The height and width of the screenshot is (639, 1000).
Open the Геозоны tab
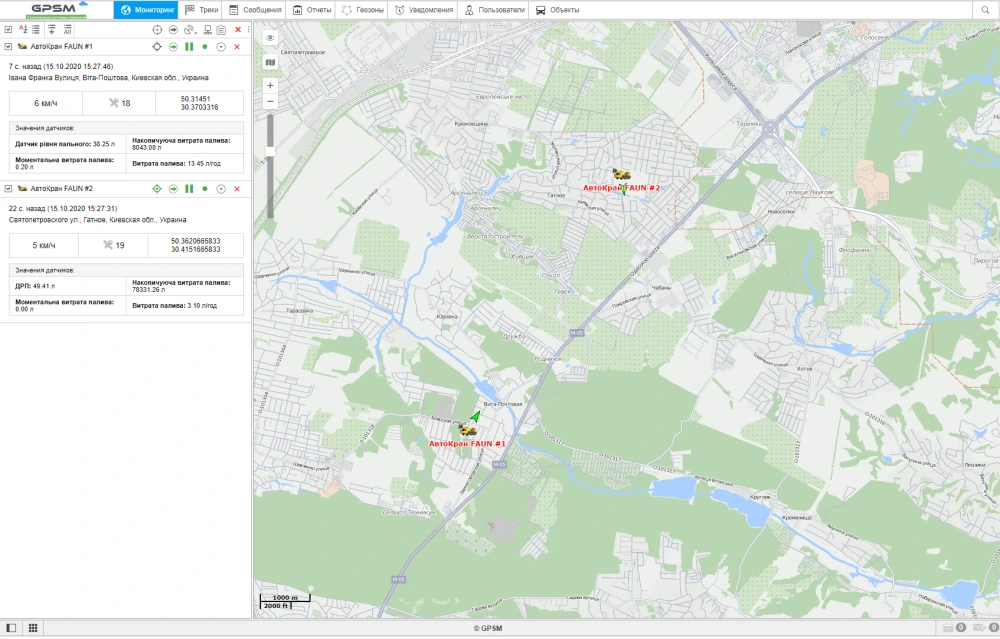click(361, 10)
